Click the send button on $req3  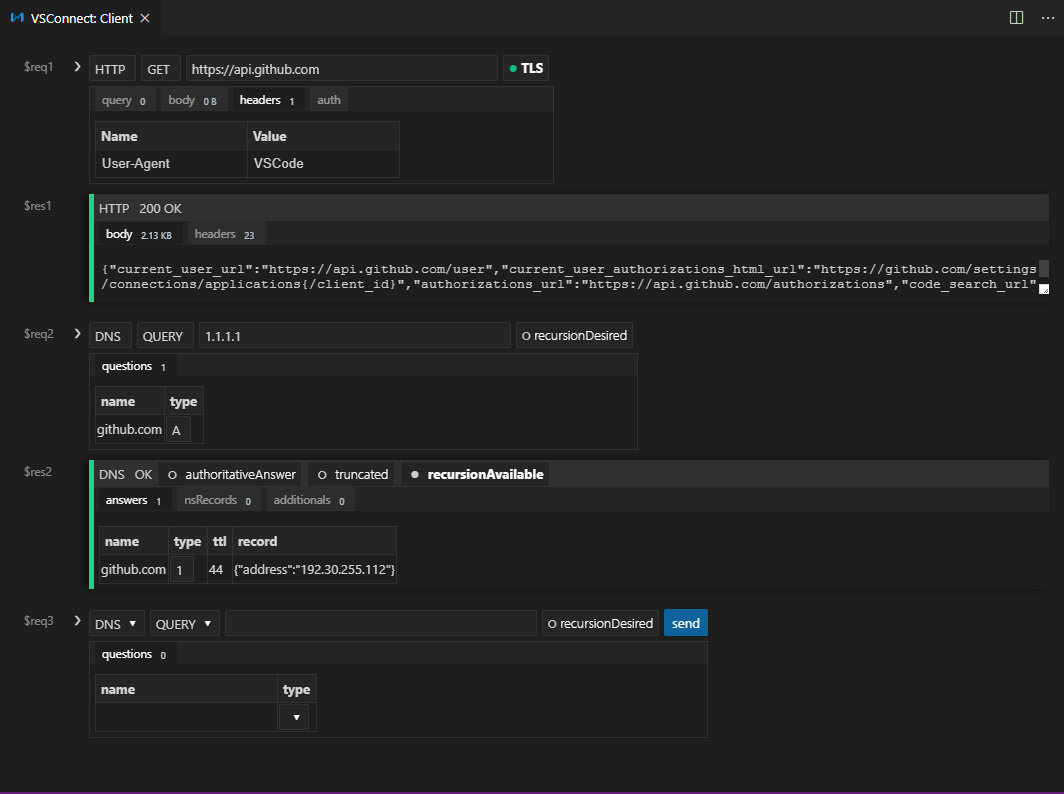click(685, 622)
